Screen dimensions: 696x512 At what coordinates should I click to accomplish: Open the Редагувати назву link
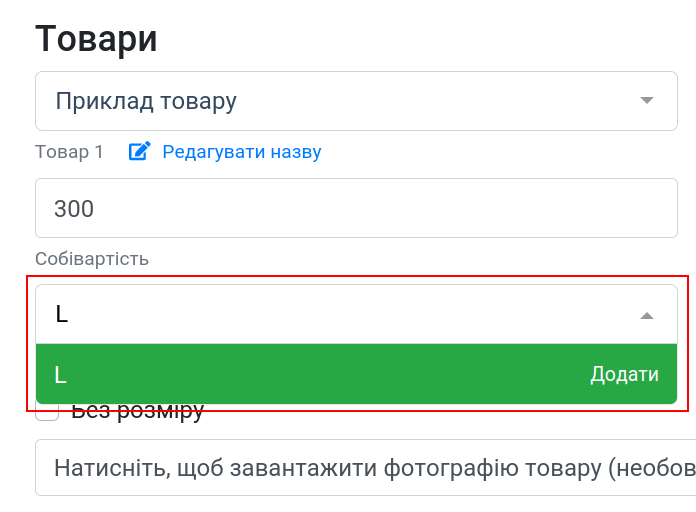tap(241, 152)
